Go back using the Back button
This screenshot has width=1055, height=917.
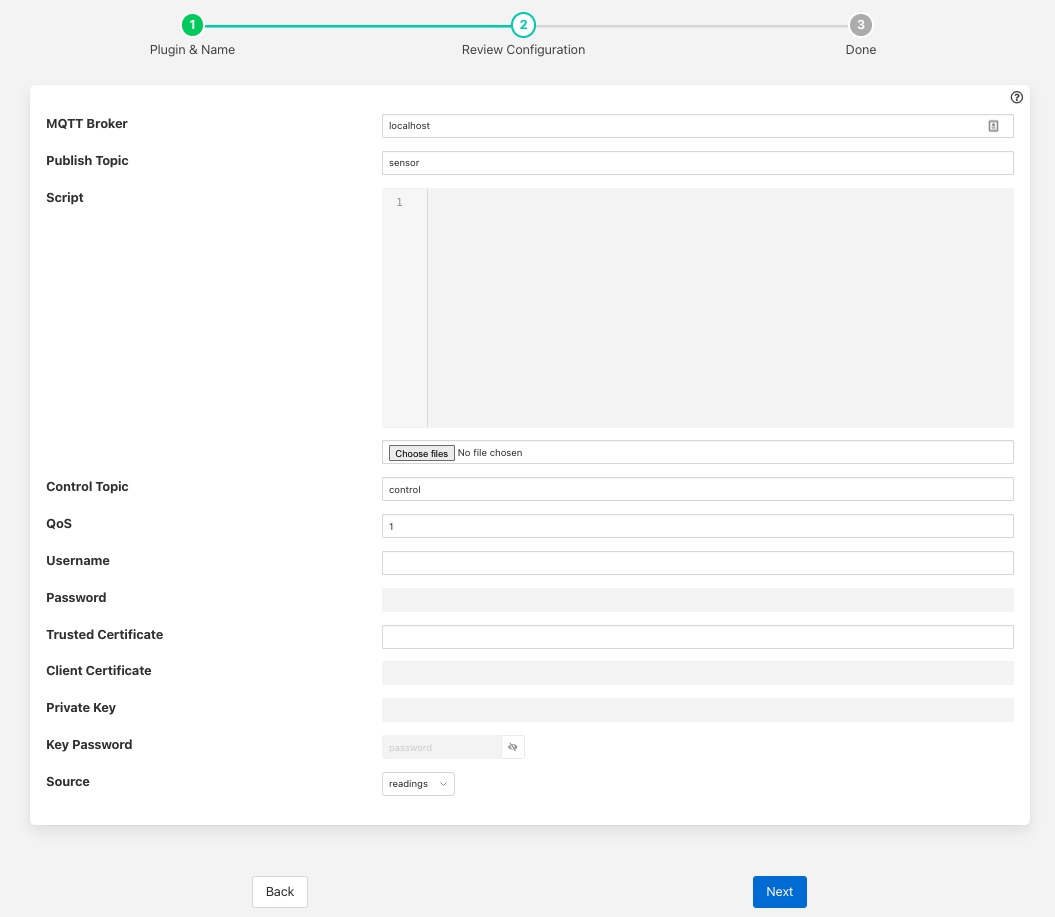279,891
